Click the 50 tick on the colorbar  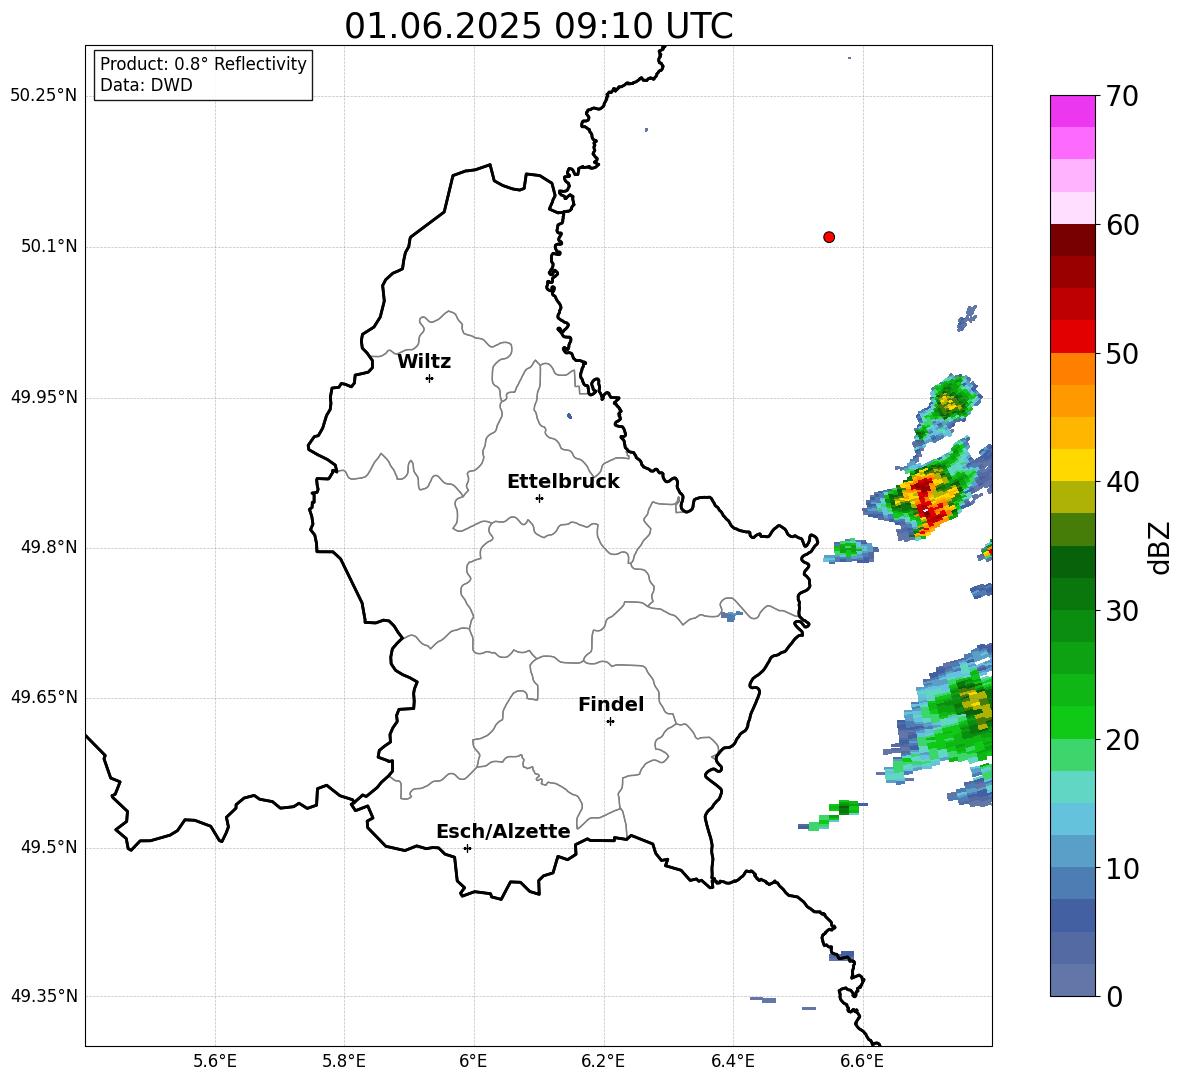[x=1122, y=353]
